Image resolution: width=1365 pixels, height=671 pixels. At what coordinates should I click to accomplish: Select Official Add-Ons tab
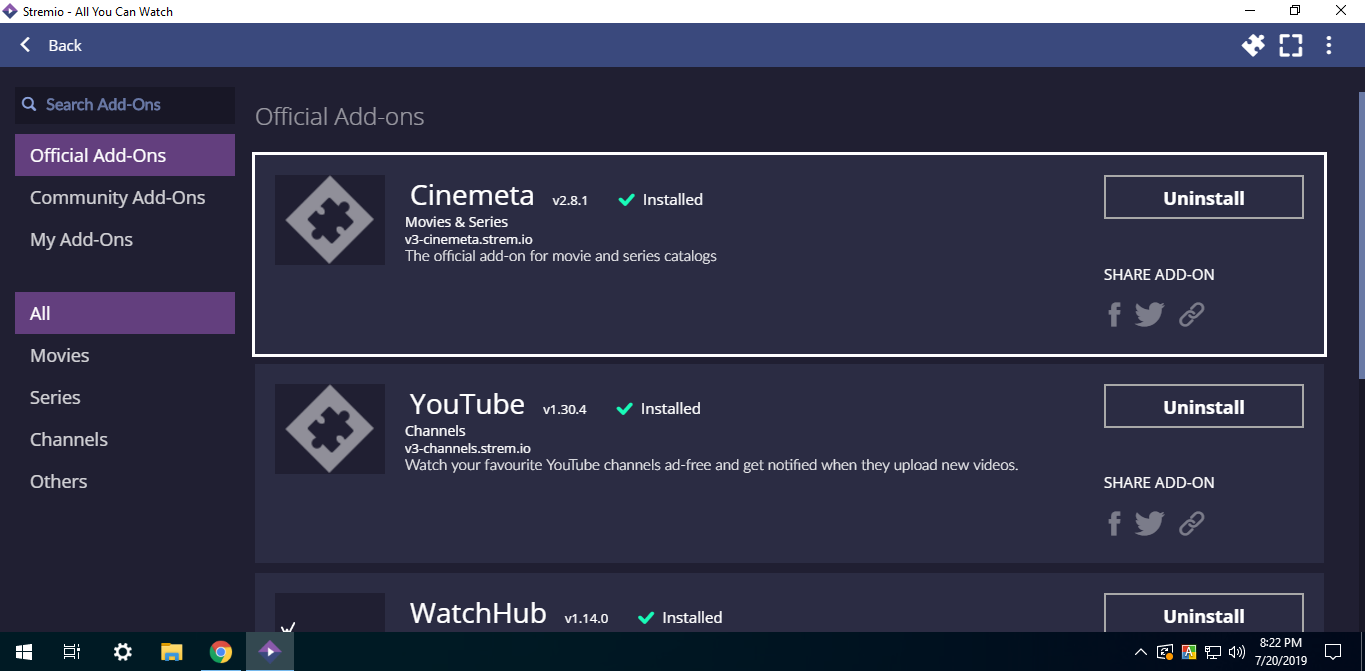(125, 155)
